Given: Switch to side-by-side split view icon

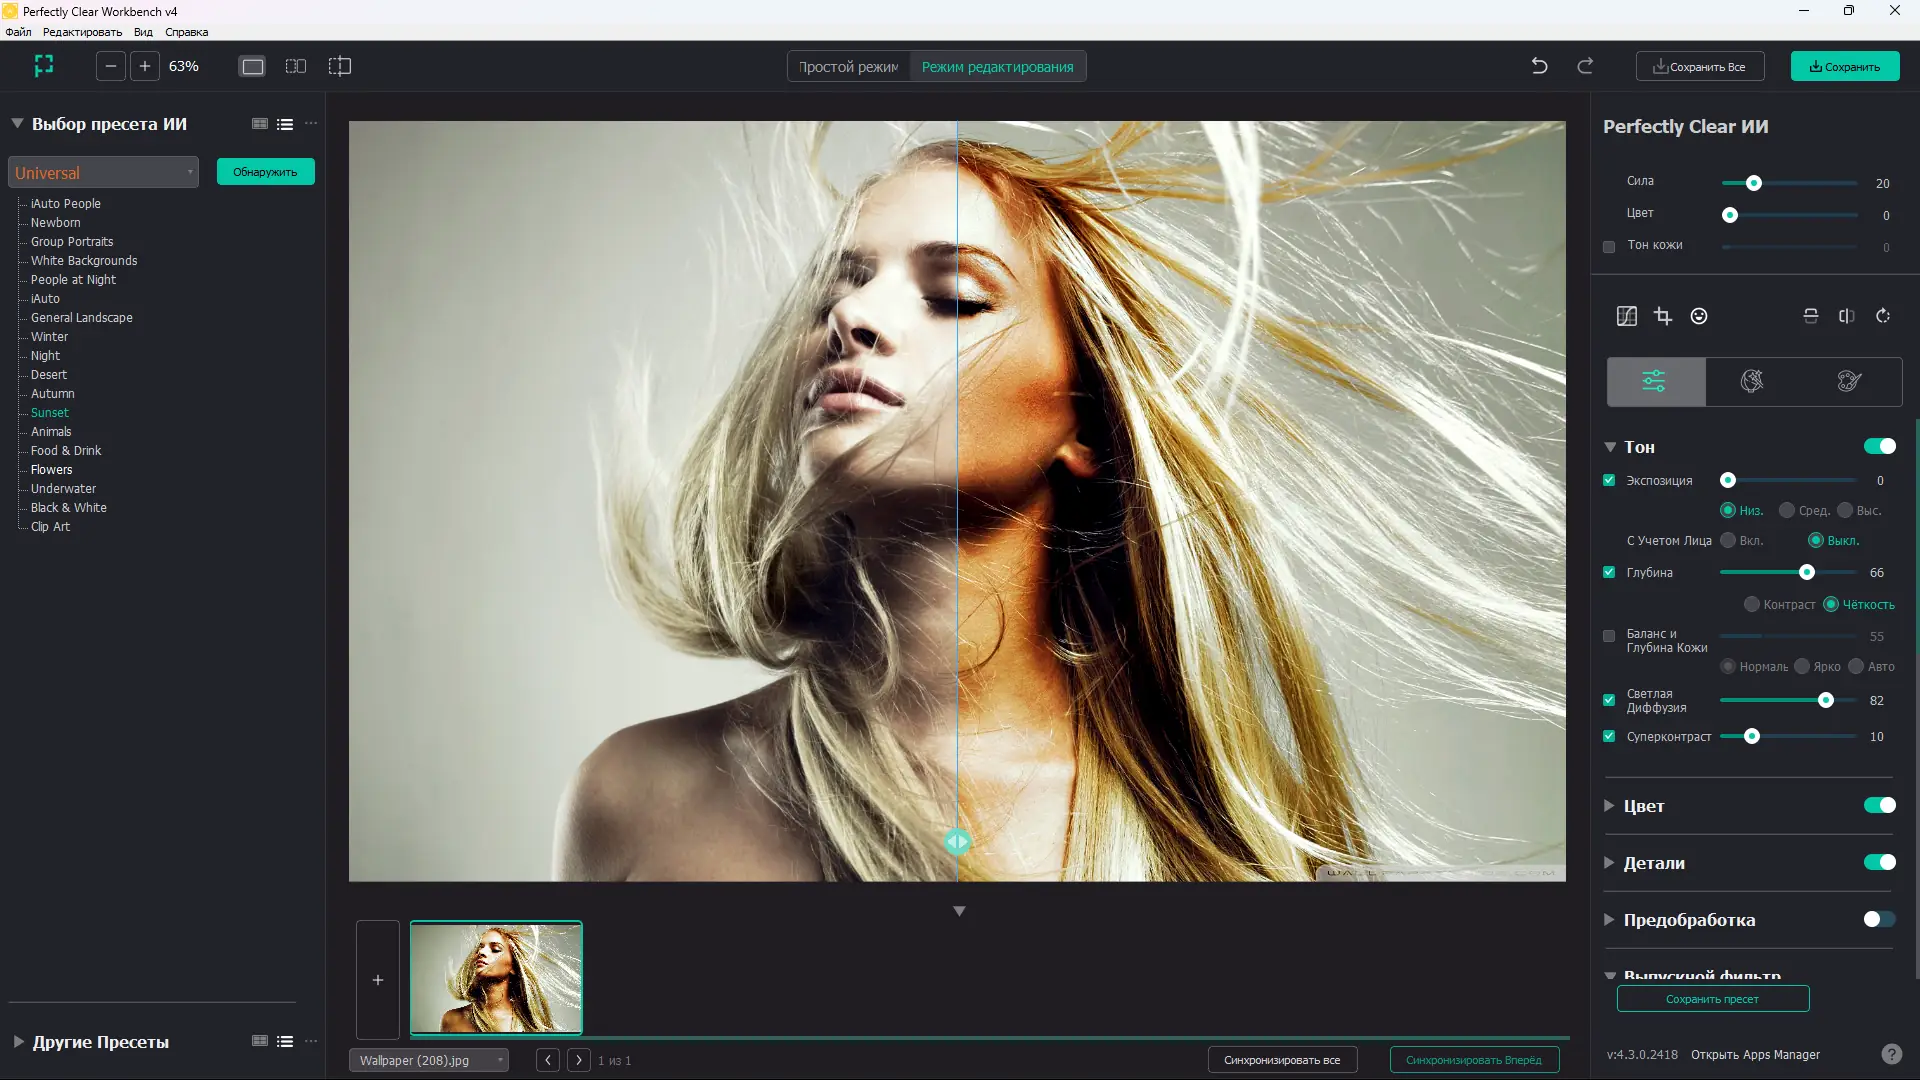Looking at the screenshot, I should pos(296,66).
